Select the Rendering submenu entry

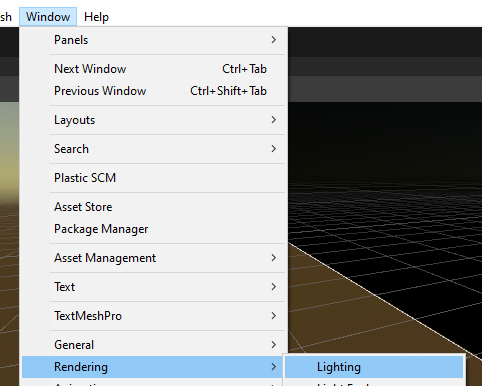[152, 367]
